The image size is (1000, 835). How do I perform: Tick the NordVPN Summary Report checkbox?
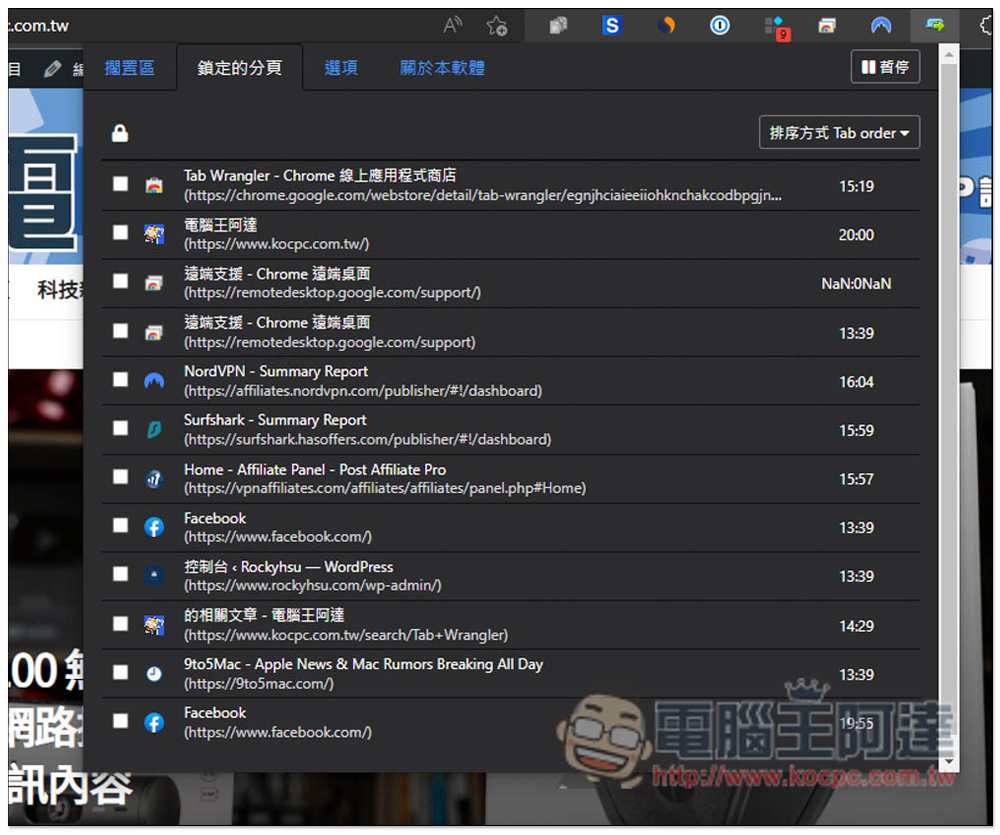[121, 380]
